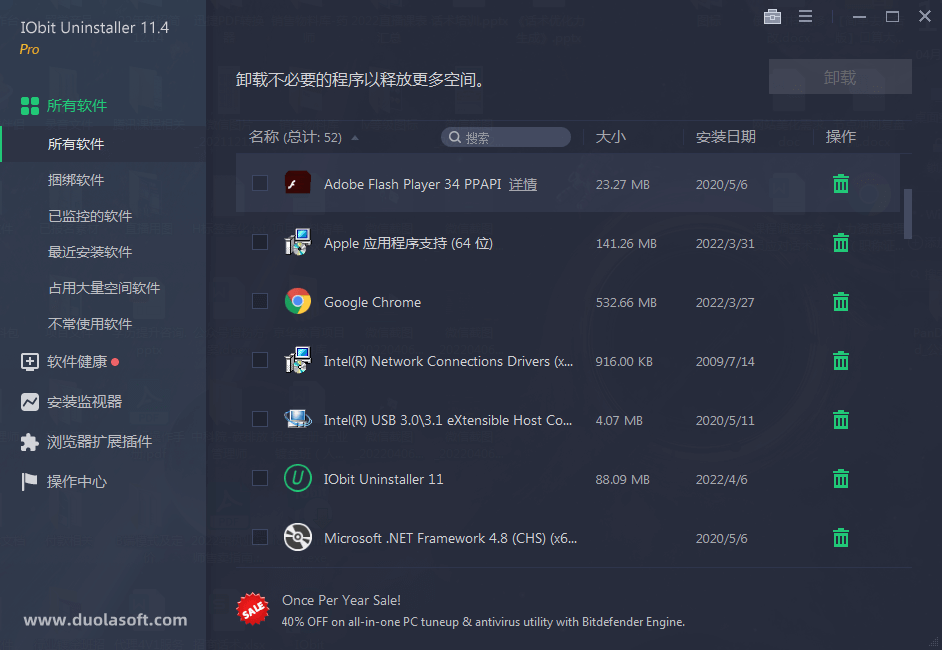The height and width of the screenshot is (650, 942).
Task: Open 软件健康 section
Action: 77,362
